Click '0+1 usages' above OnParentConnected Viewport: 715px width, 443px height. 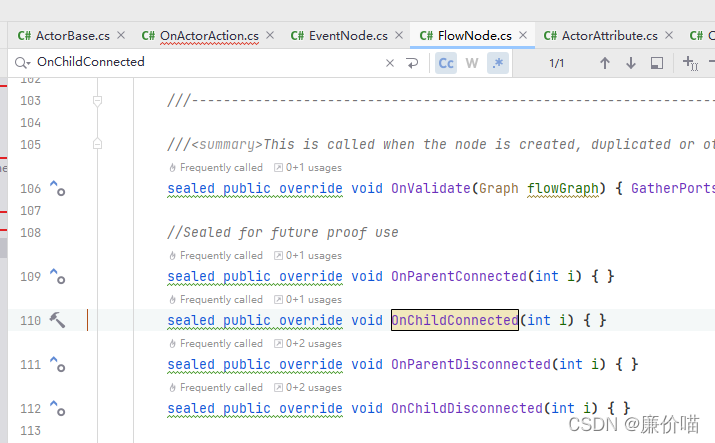308,256
